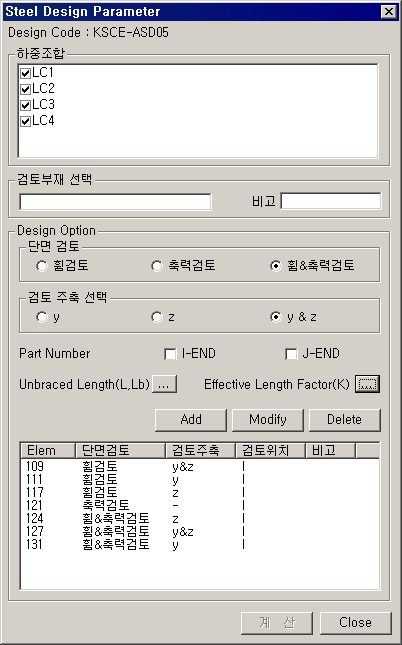The image size is (402, 645).
Task: Uncheck the LC3 load combination
Action: tap(26, 105)
